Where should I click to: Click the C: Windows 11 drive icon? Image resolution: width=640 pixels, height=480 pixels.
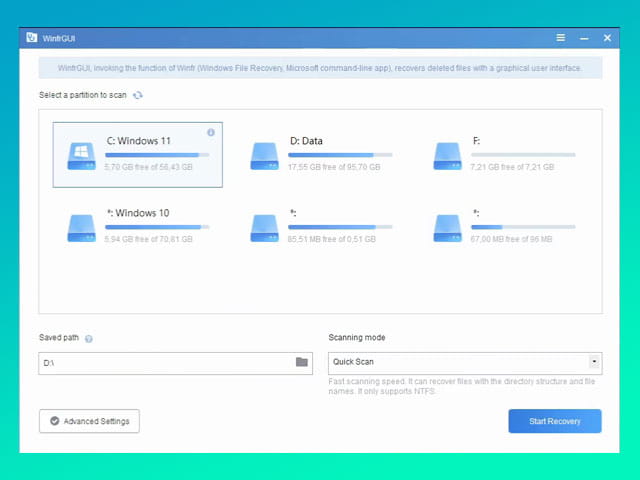pyautogui.click(x=81, y=156)
